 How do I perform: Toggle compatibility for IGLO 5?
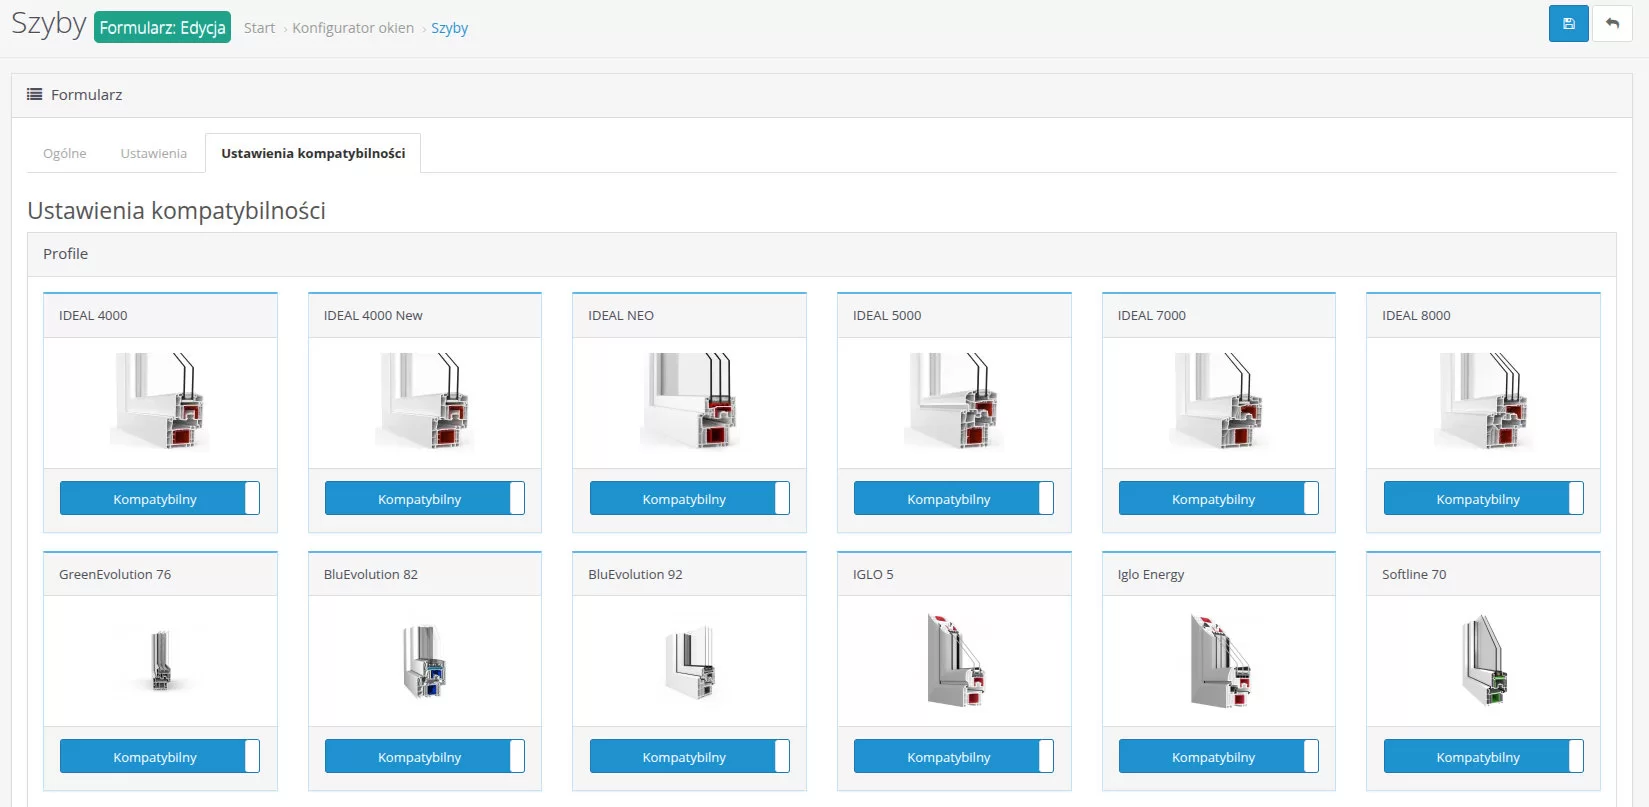click(954, 756)
